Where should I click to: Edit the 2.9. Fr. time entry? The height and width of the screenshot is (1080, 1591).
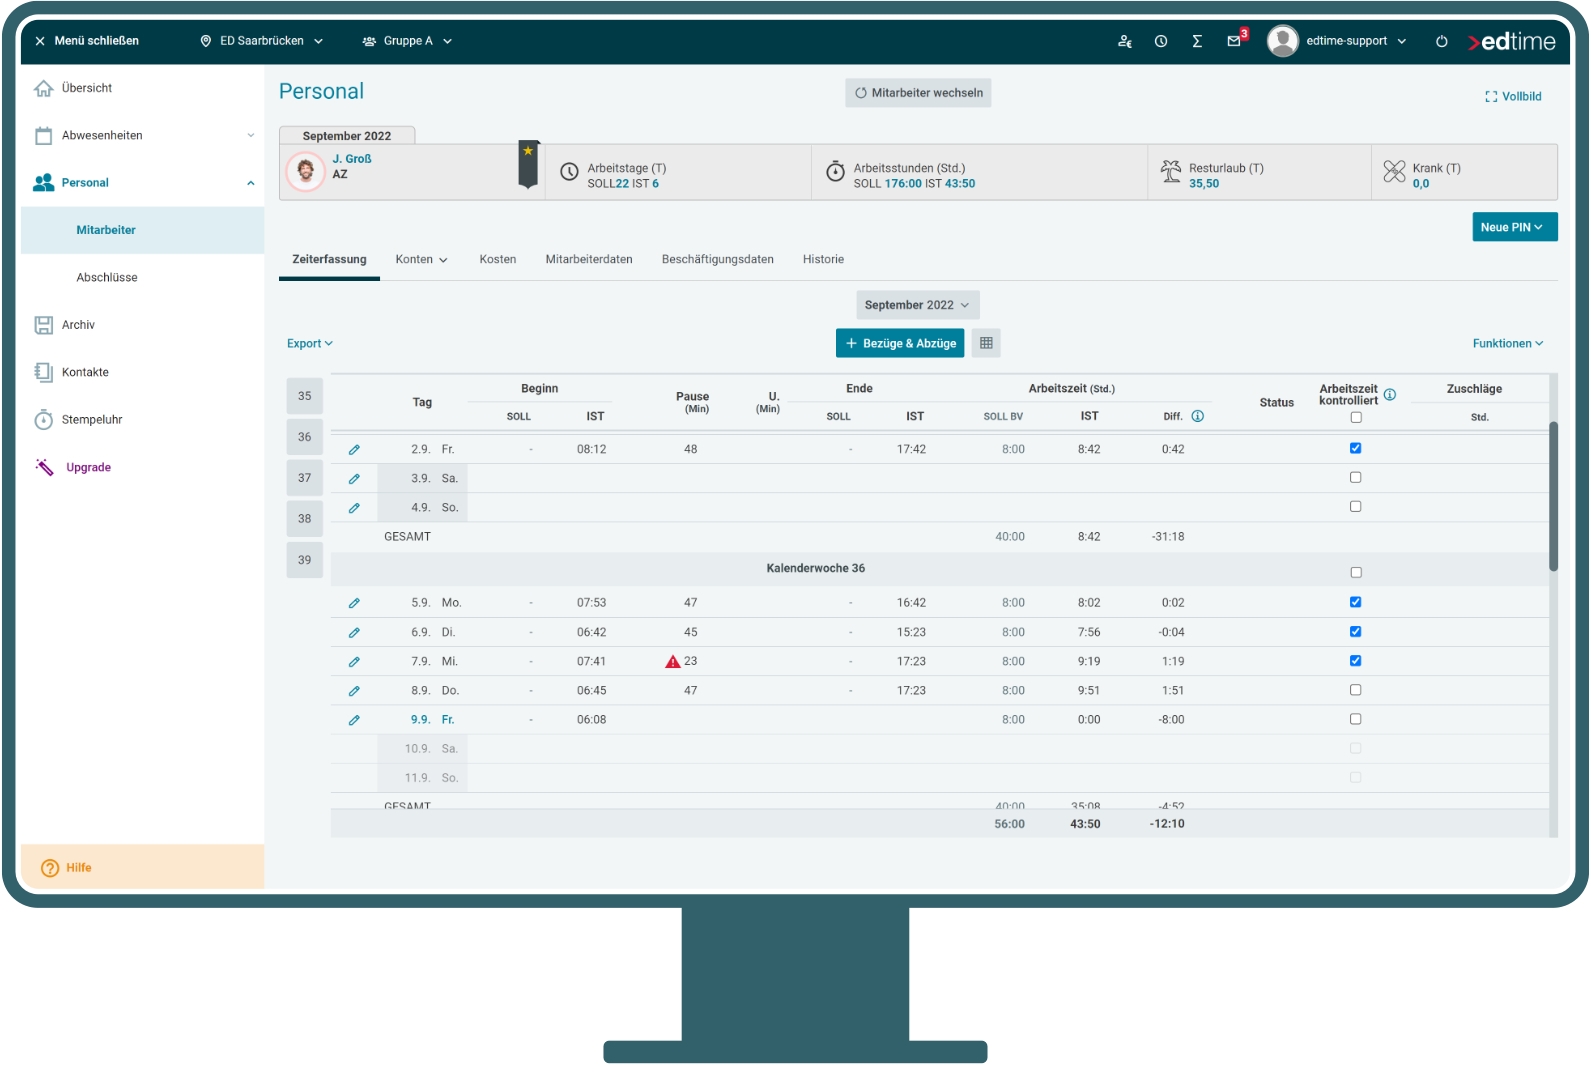coord(354,450)
